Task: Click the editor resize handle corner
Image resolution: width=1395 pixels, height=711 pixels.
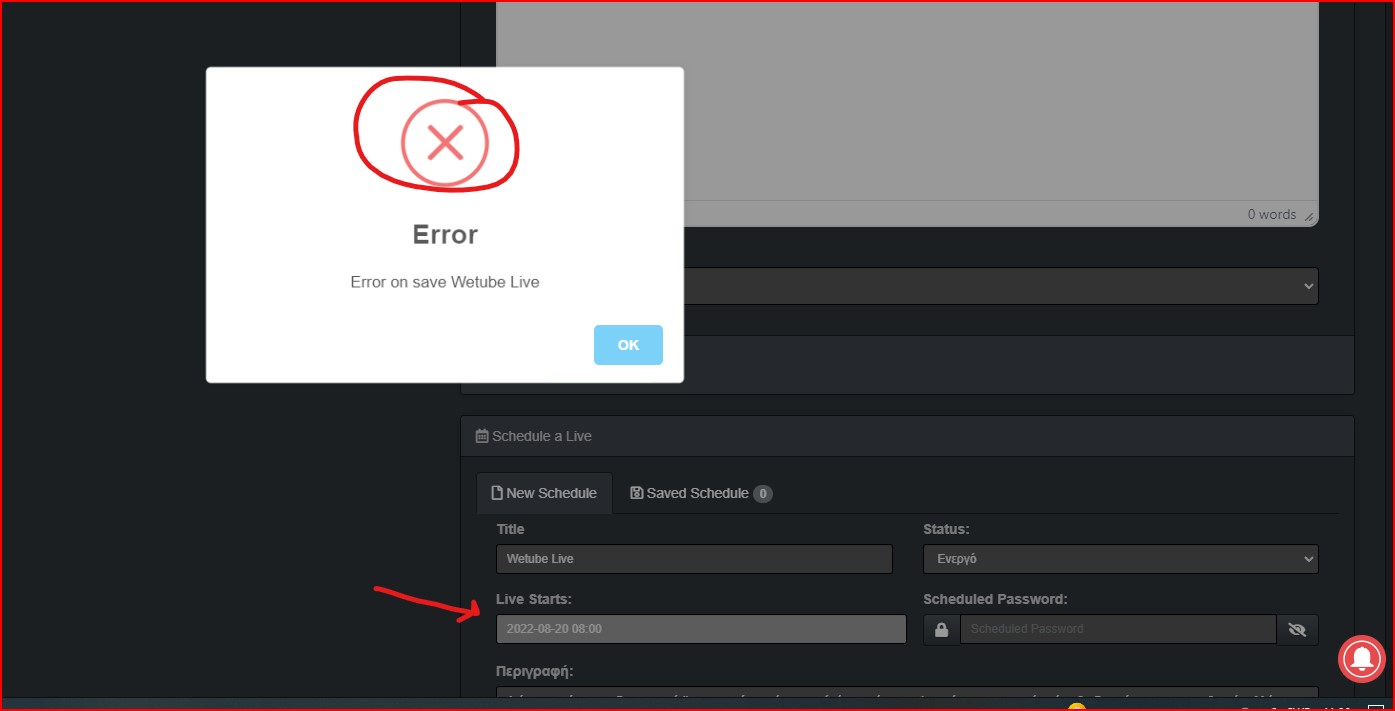Action: click(1310, 216)
